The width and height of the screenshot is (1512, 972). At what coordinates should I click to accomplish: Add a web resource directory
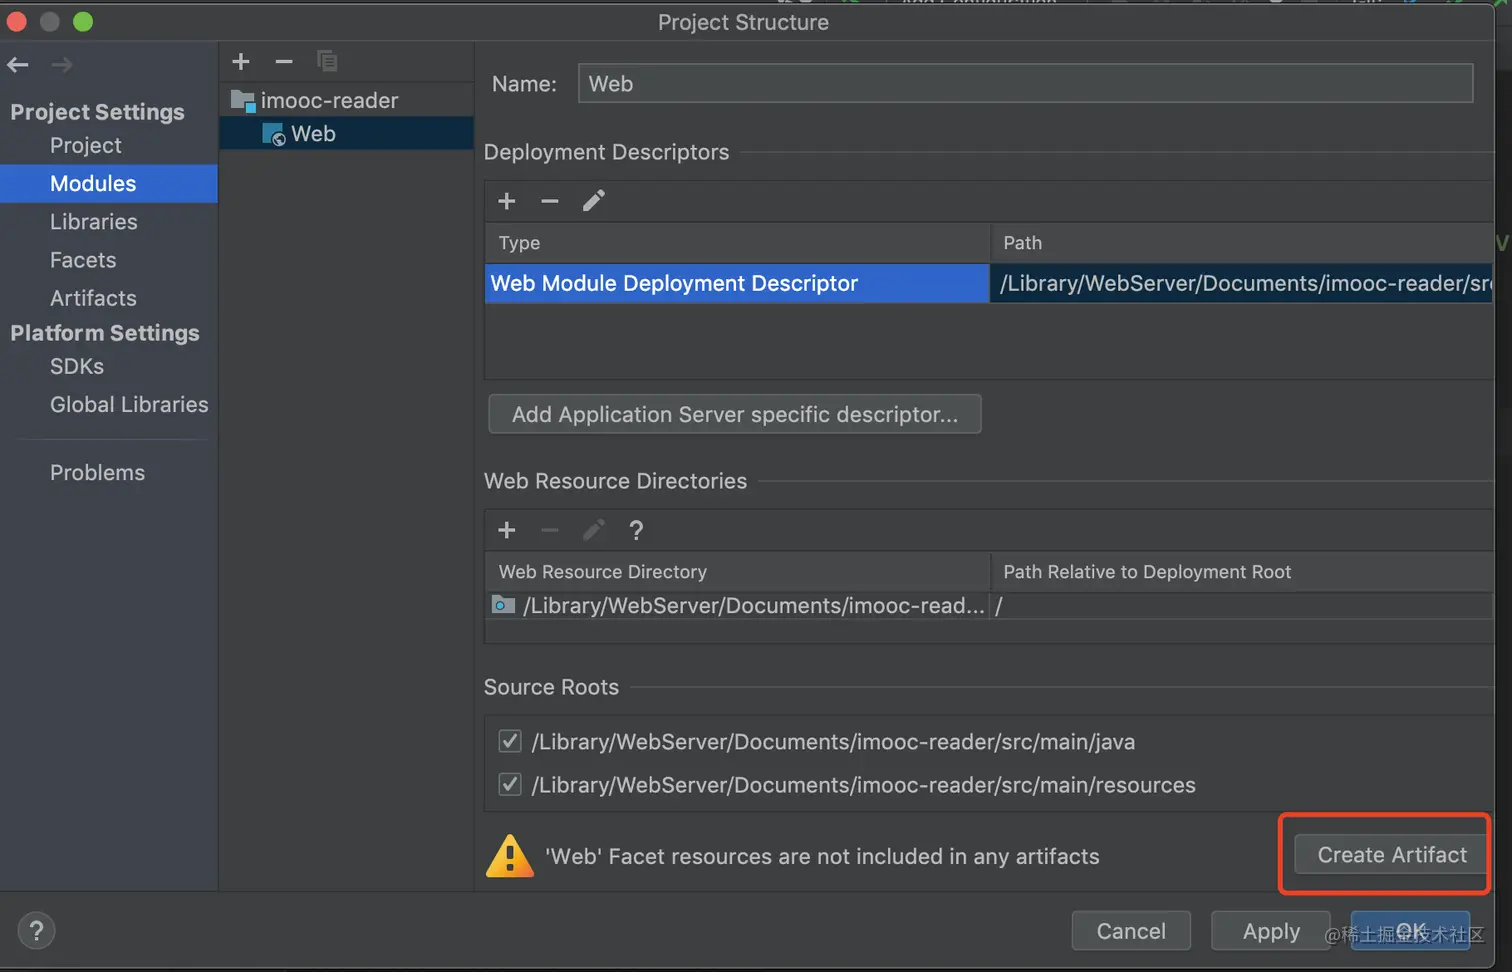coord(507,530)
